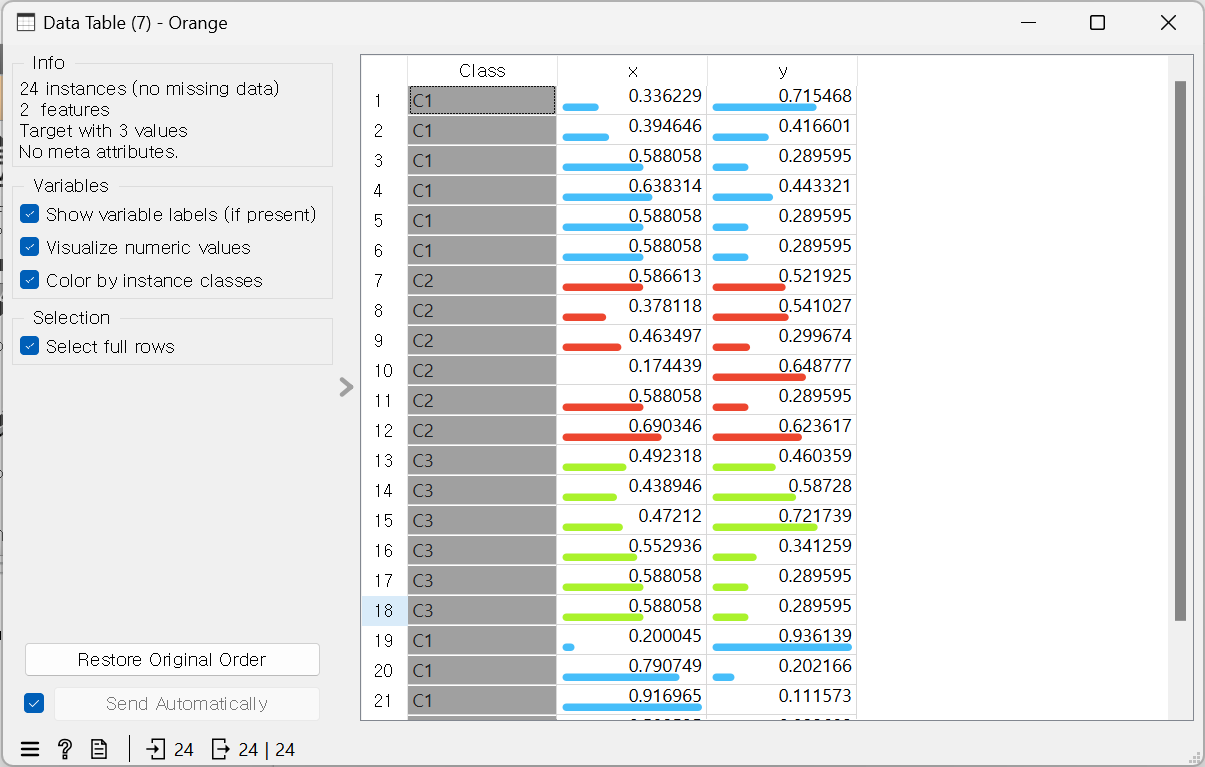Viewport: 1205px width, 767px height.
Task: Collapse the left control panel arrow
Action: point(346,387)
